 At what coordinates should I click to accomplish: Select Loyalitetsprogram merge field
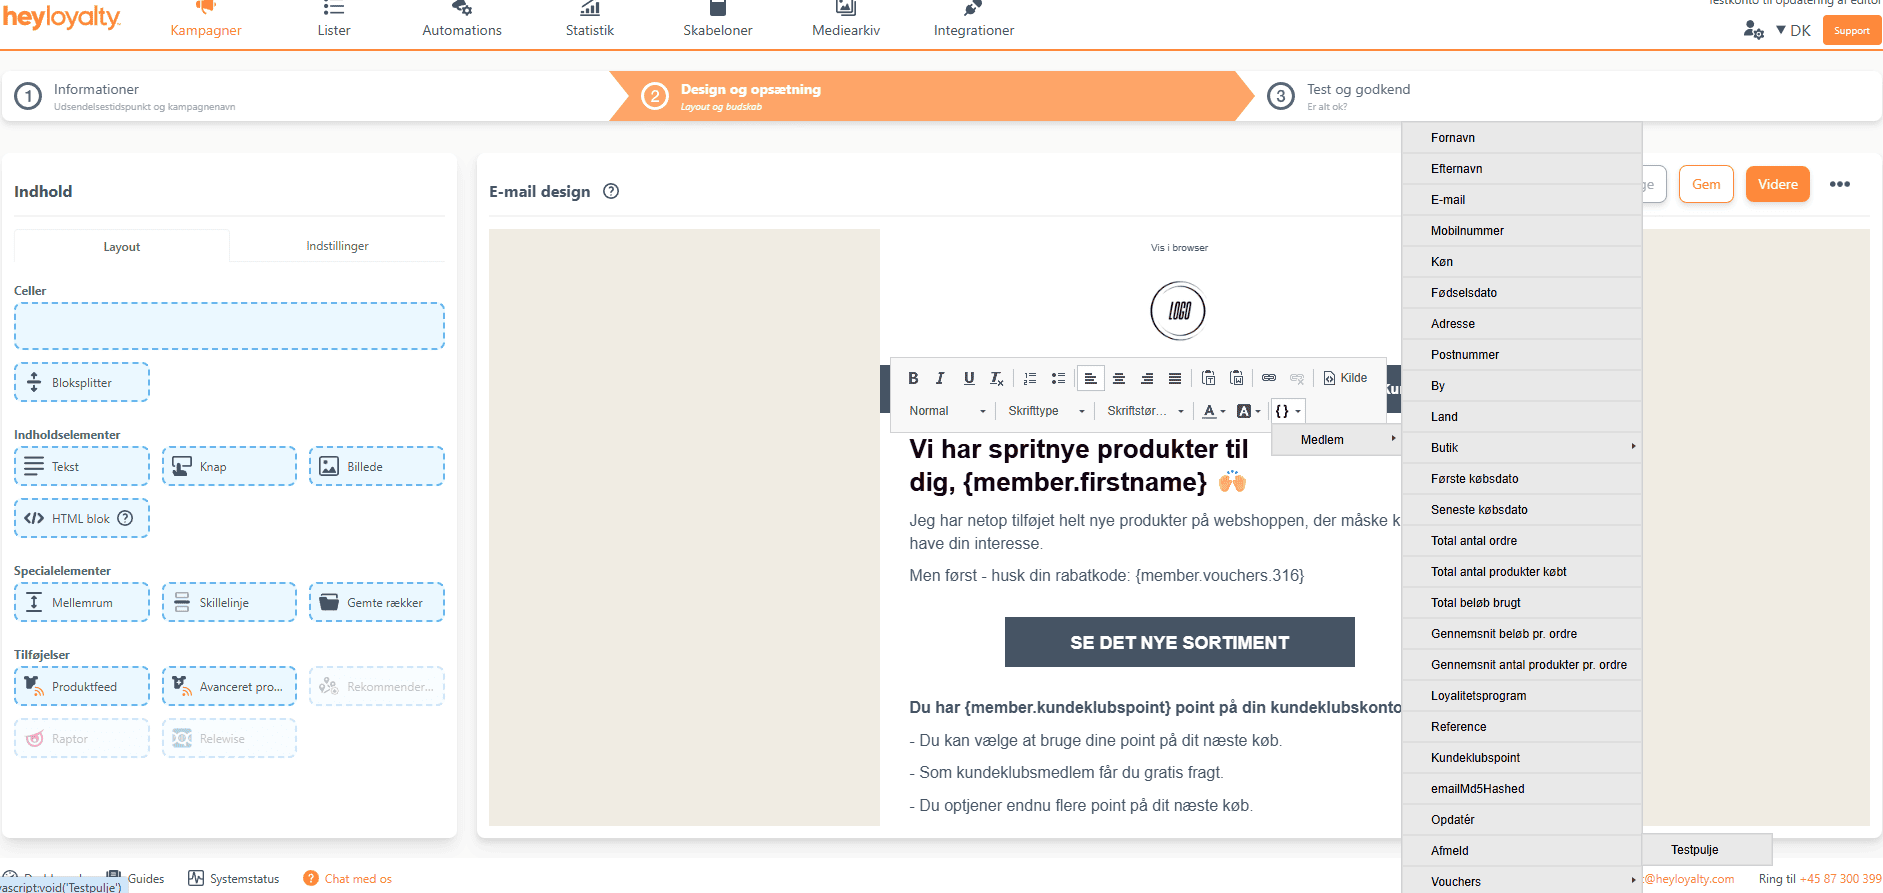click(1522, 696)
